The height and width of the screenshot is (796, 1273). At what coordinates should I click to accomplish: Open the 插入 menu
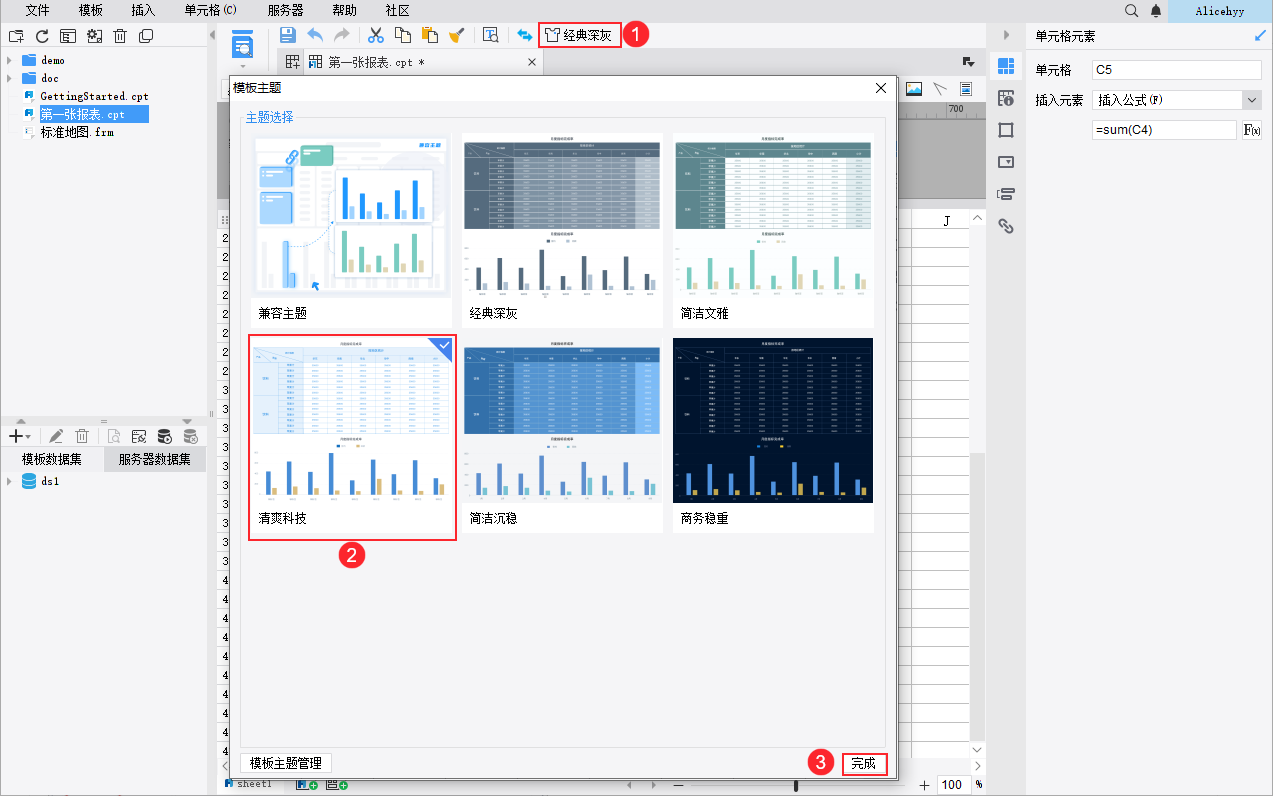[x=143, y=10]
